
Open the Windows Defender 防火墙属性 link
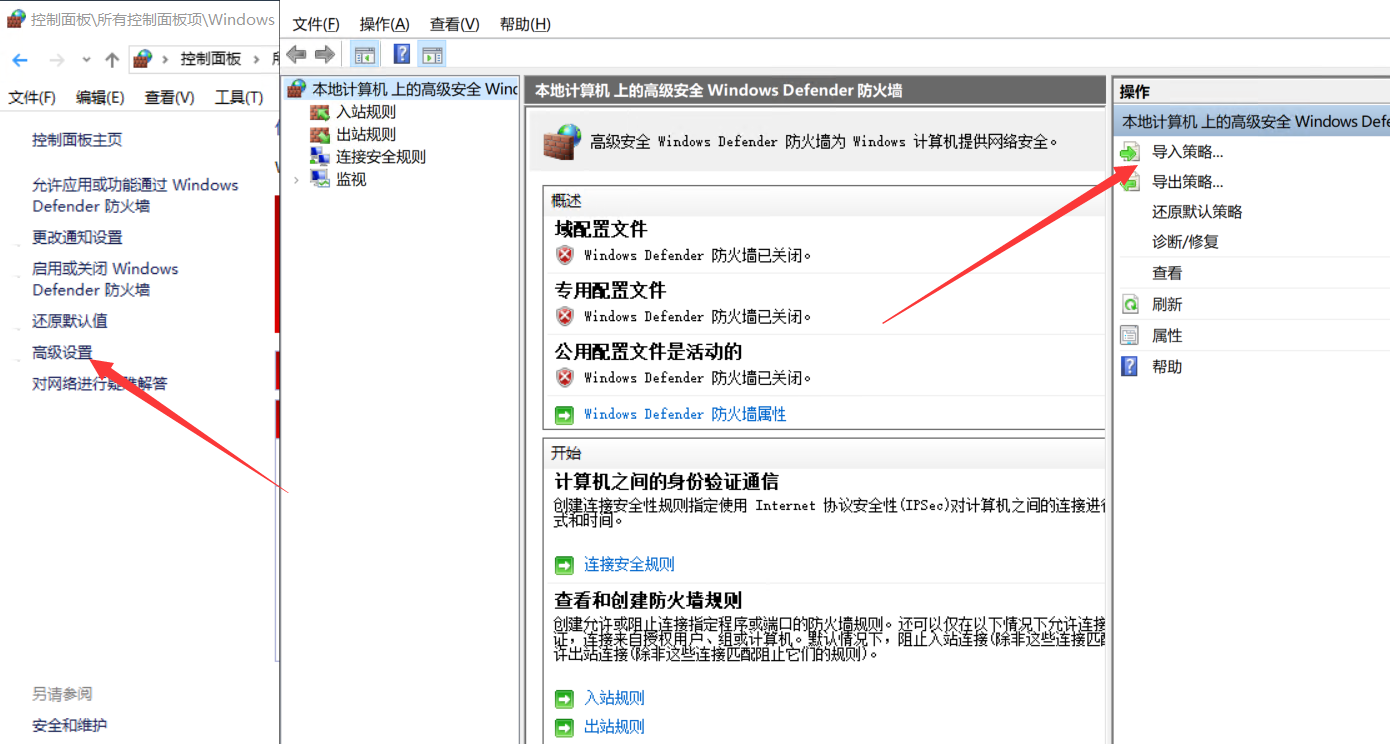(685, 414)
